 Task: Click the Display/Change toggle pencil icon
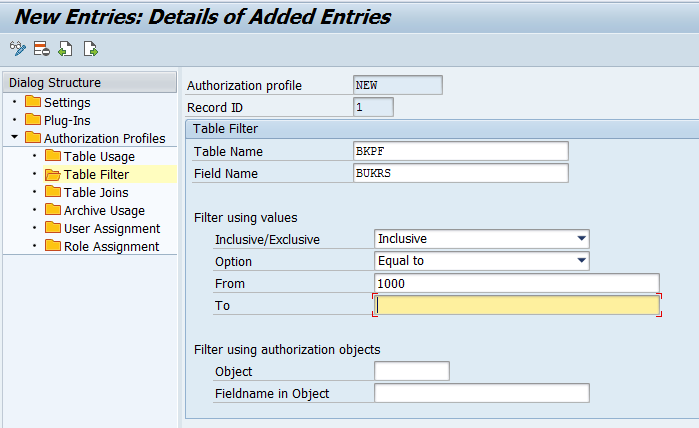tap(18, 49)
